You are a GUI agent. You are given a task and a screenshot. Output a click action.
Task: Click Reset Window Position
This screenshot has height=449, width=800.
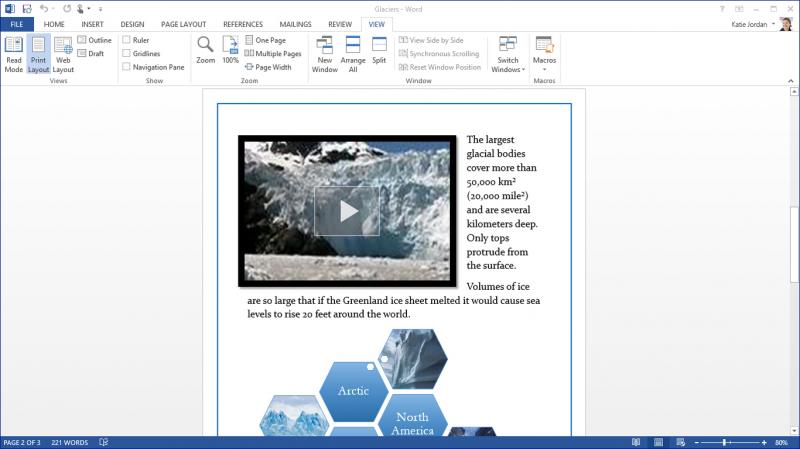pyautogui.click(x=440, y=67)
